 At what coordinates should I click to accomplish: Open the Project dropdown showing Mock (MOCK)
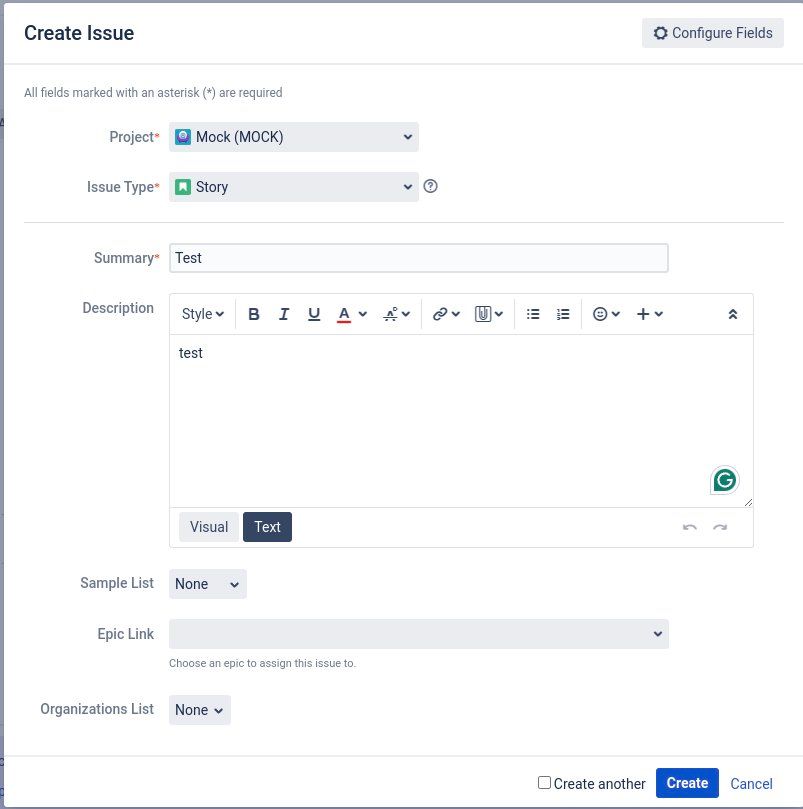point(294,137)
